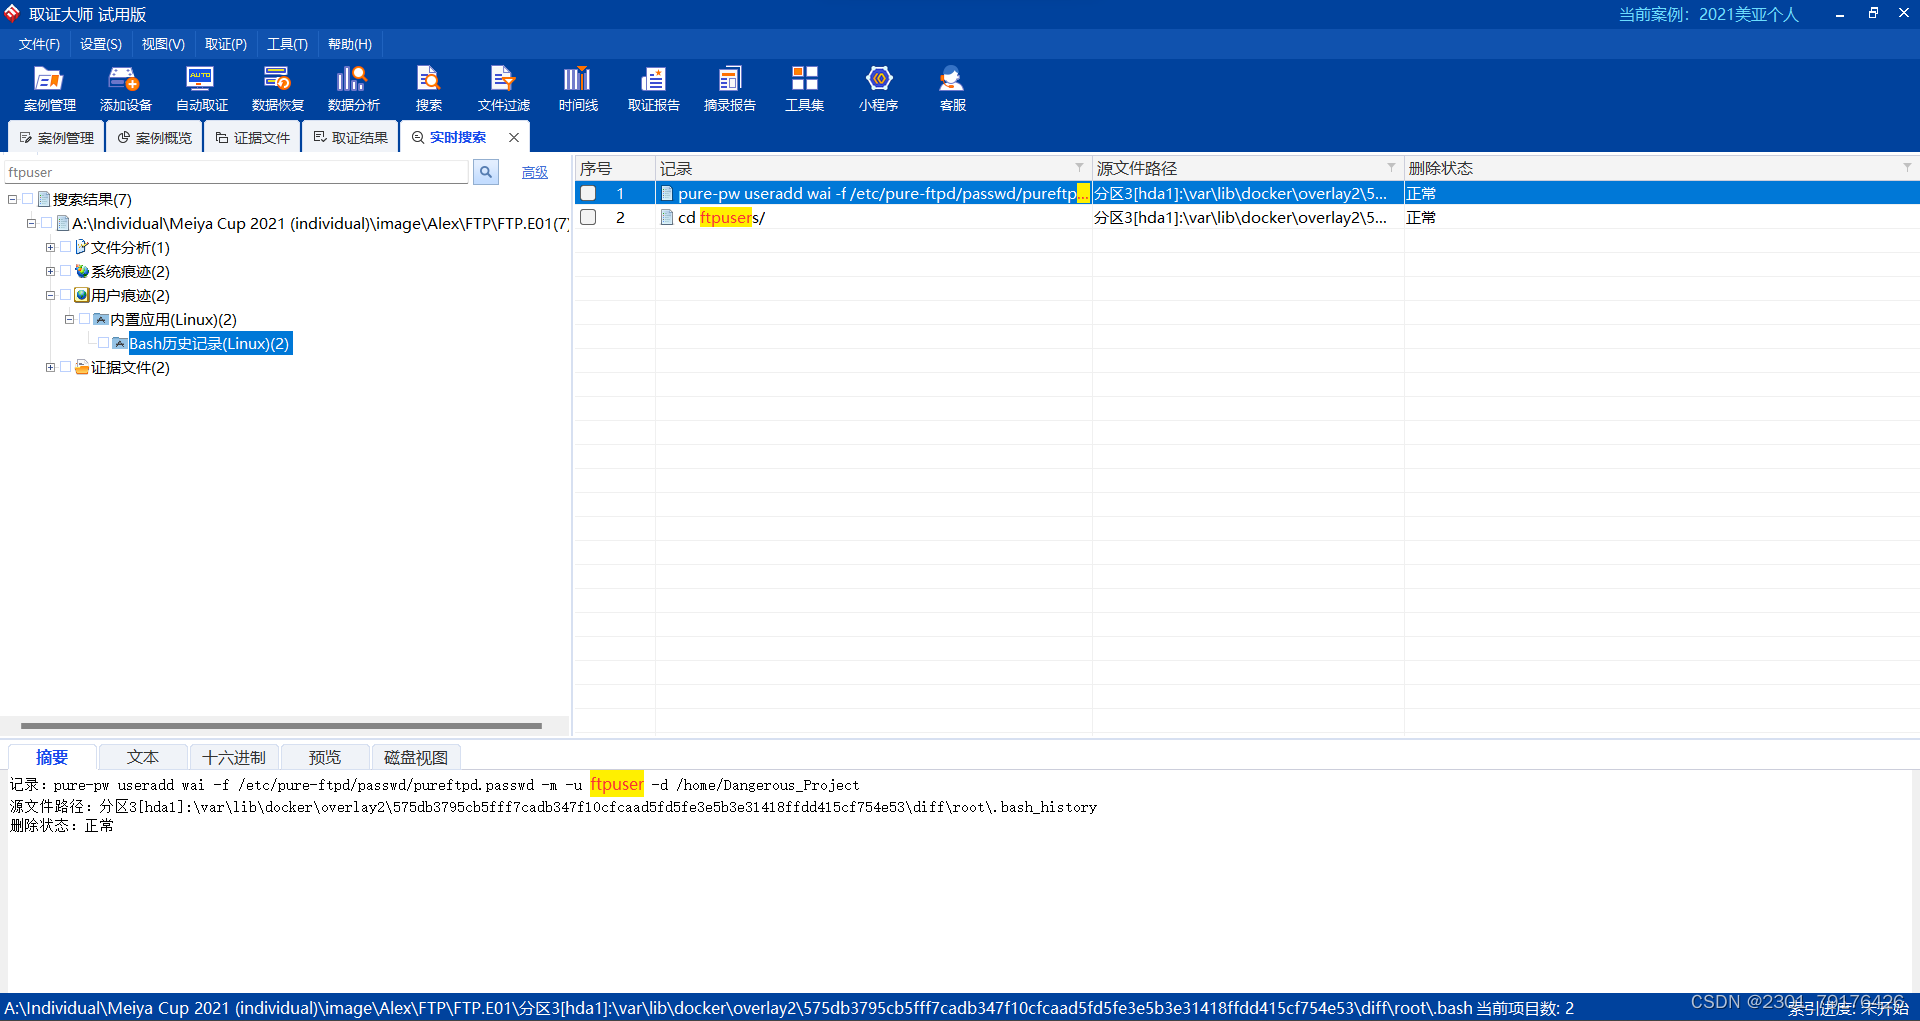Switch to the 取证结果 tab
Screen dimensions: 1920x1021
[350, 137]
